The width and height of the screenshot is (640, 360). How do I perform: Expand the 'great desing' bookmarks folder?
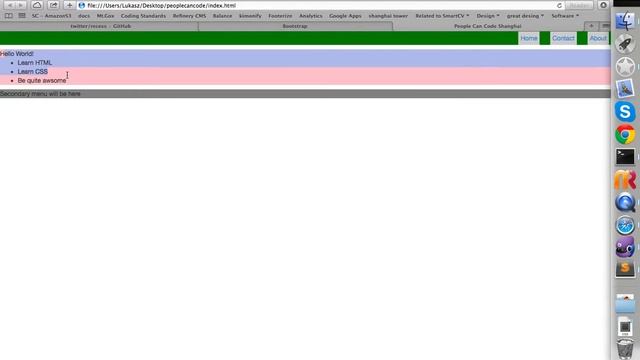point(525,16)
